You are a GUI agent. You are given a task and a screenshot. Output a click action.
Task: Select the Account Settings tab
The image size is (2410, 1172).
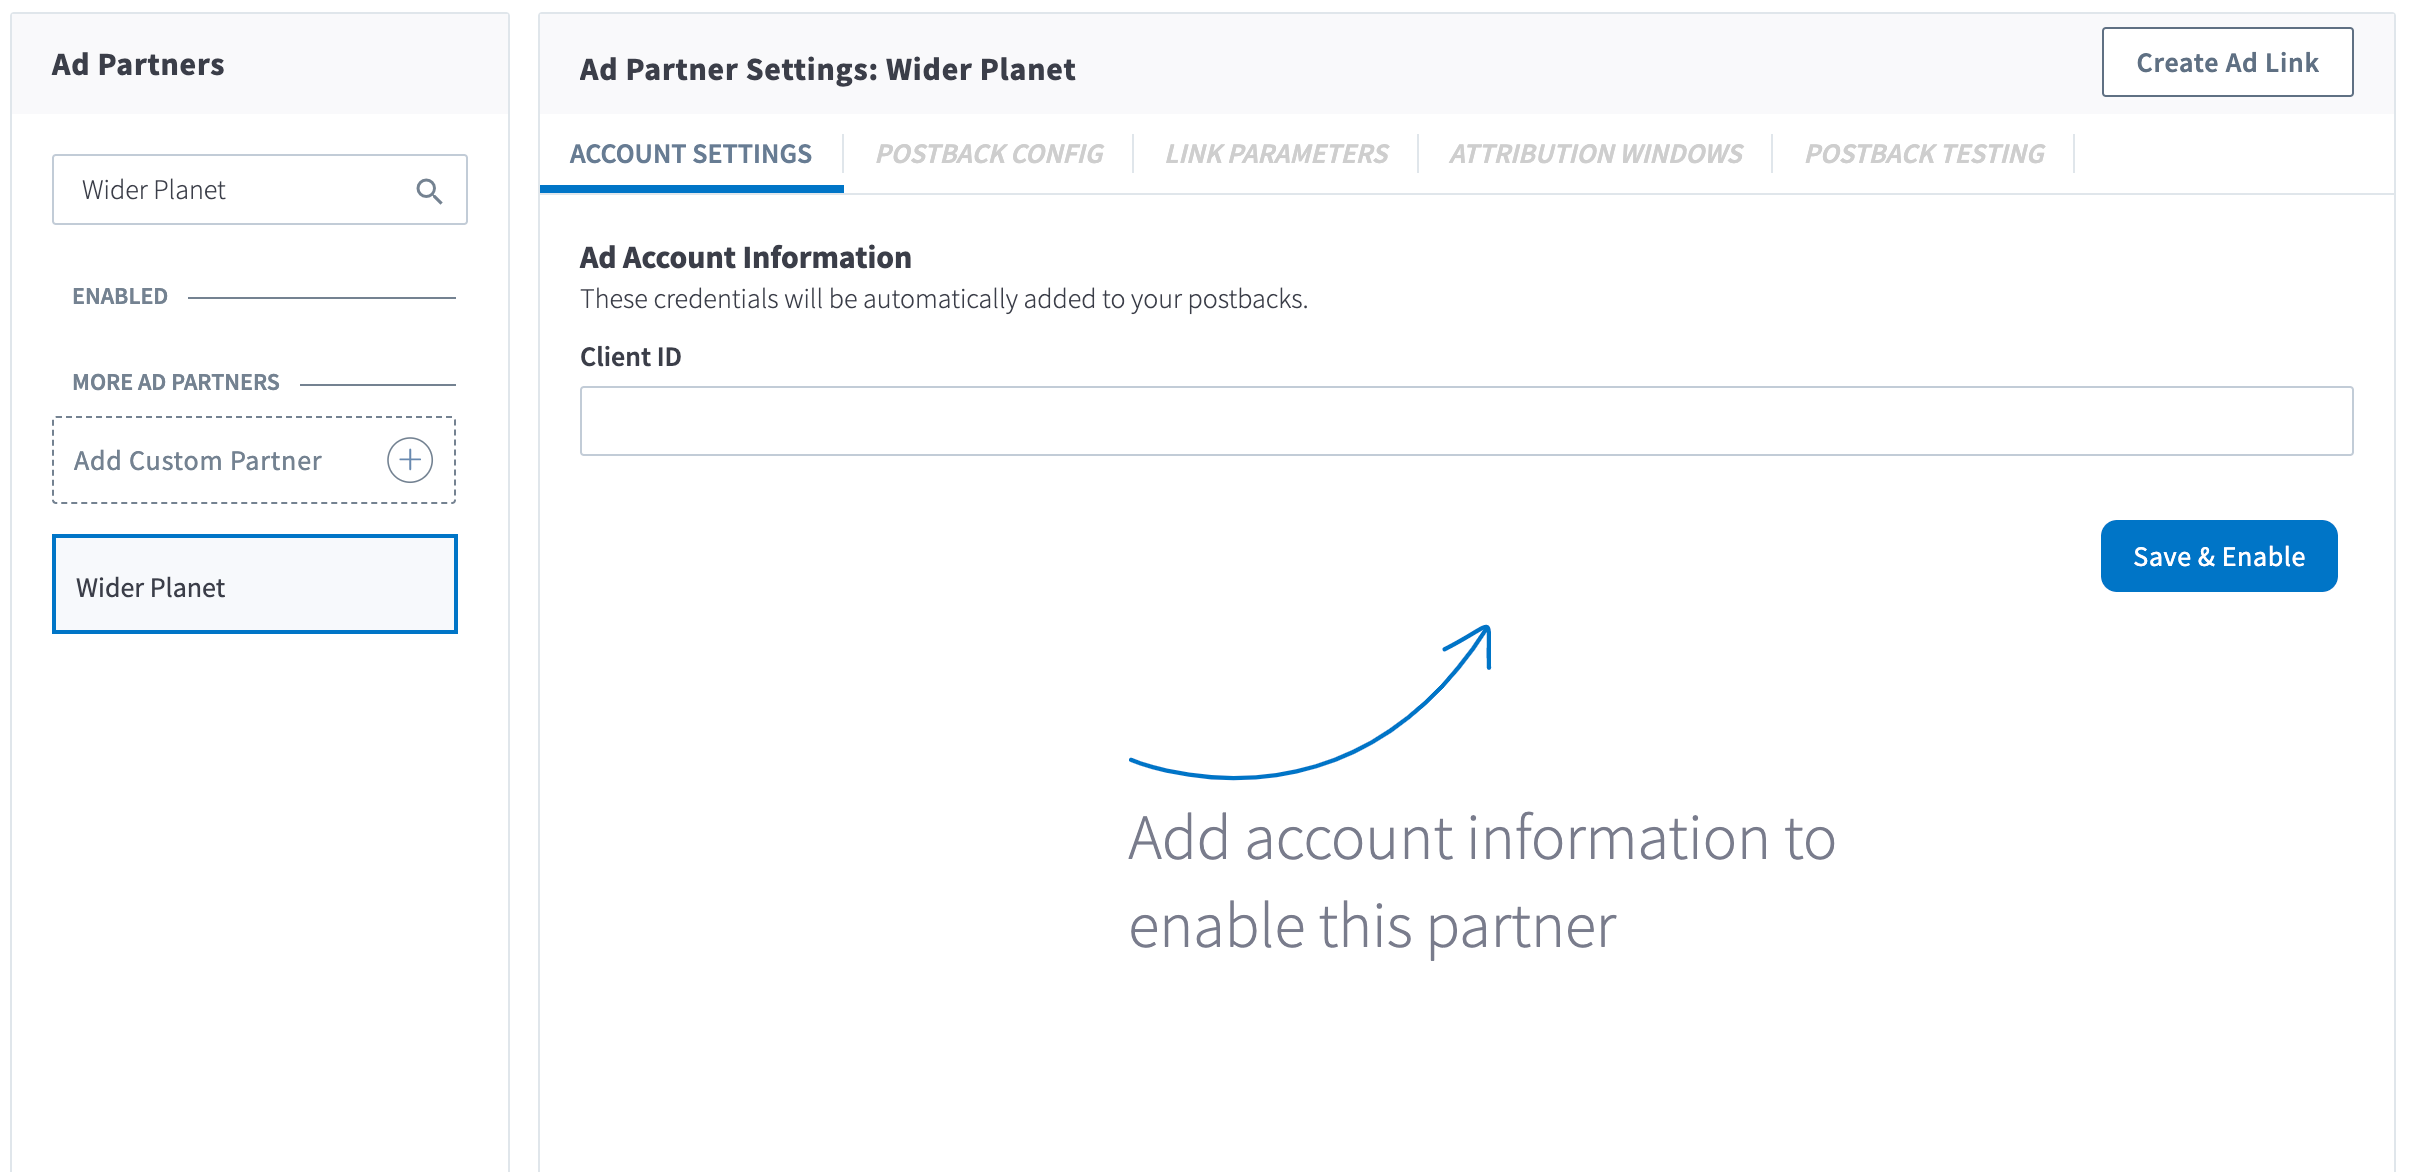(690, 154)
